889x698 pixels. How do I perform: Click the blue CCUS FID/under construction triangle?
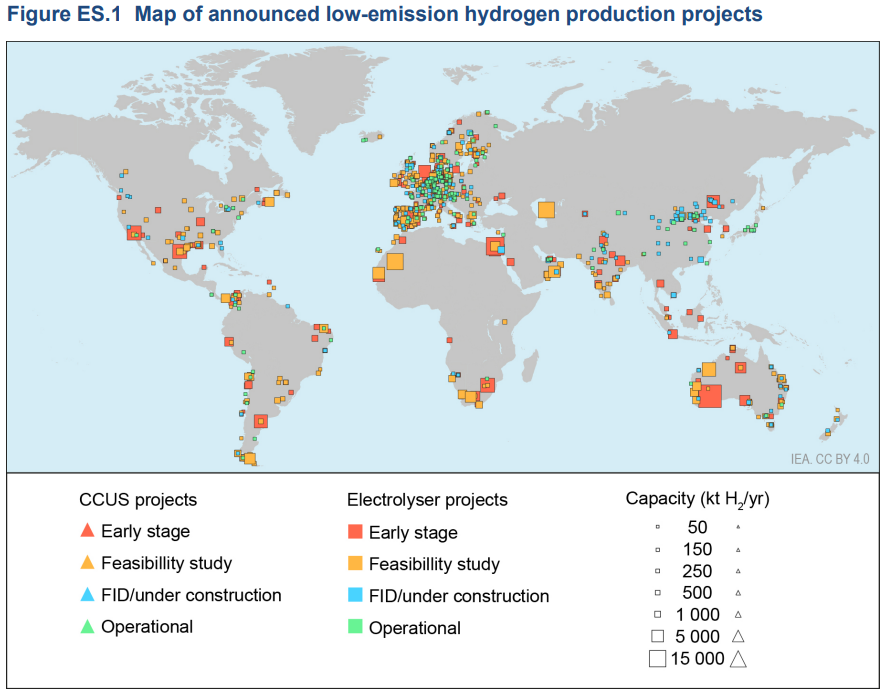(87, 594)
